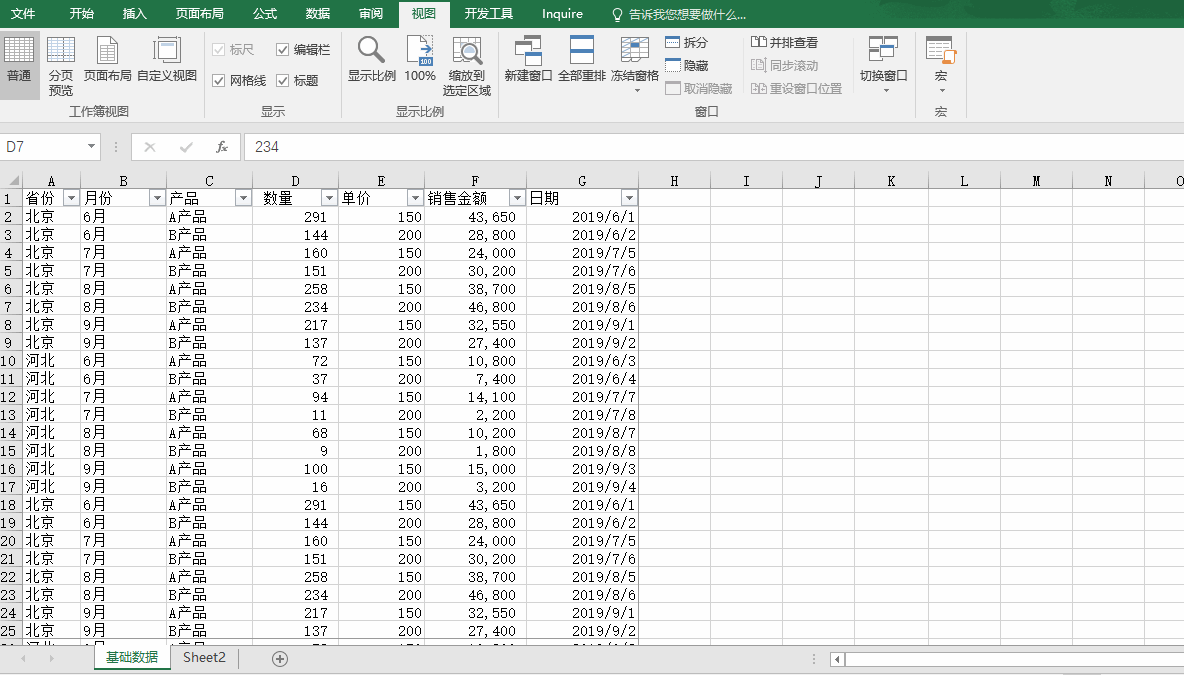Open Custom Views (自定义视图)
This screenshot has height=675, width=1184.
[167, 60]
